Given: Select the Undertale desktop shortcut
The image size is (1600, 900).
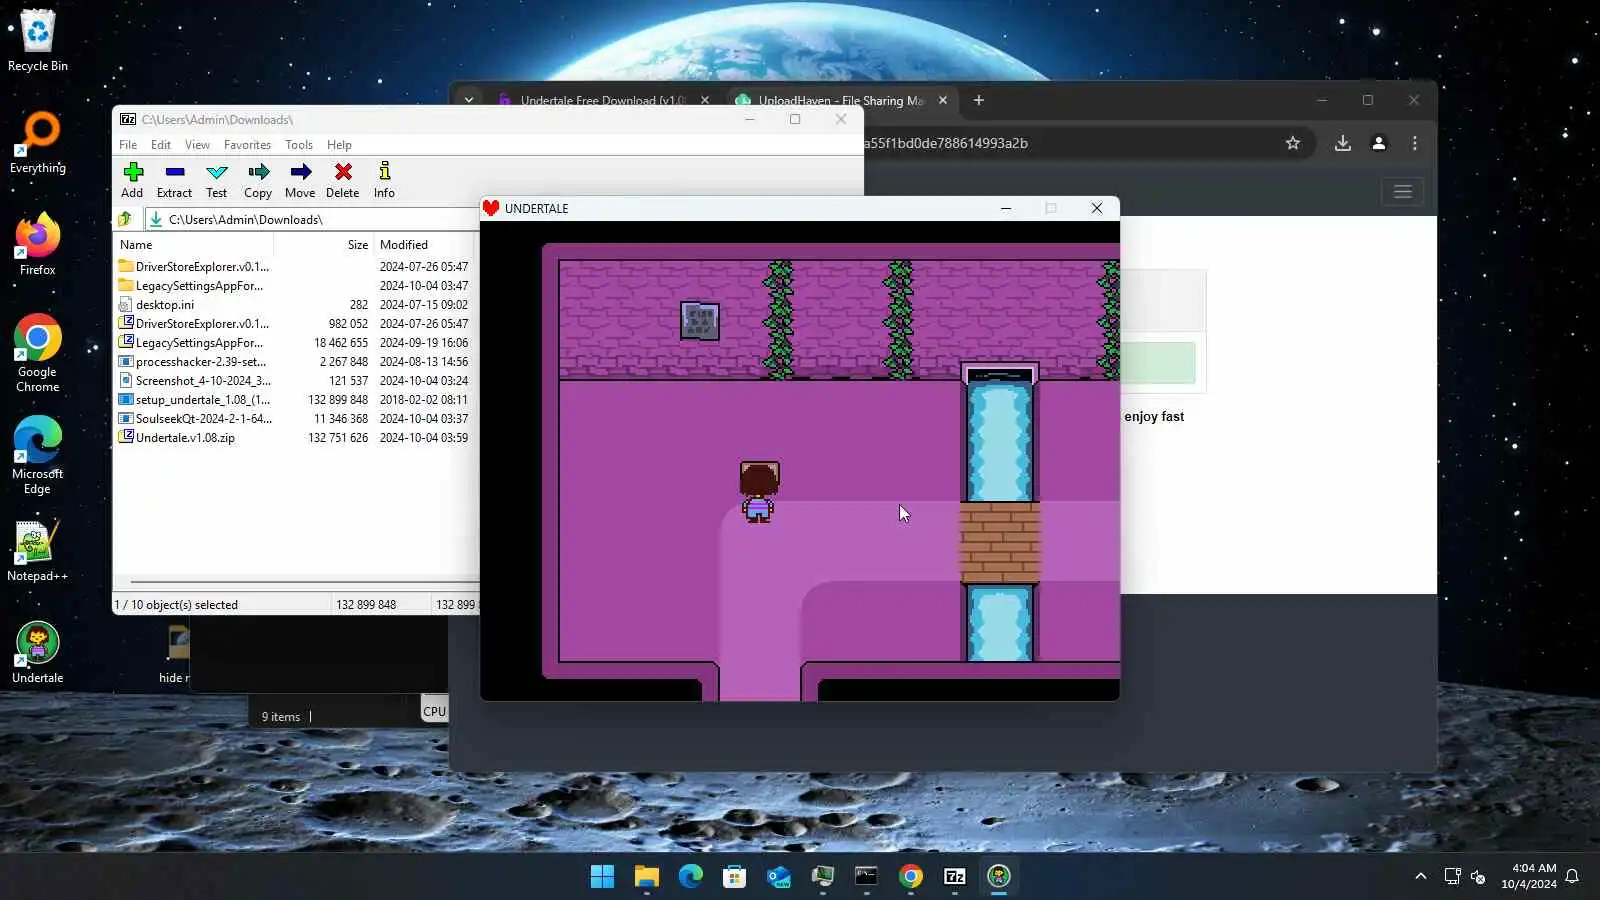Looking at the screenshot, I should point(38,653).
